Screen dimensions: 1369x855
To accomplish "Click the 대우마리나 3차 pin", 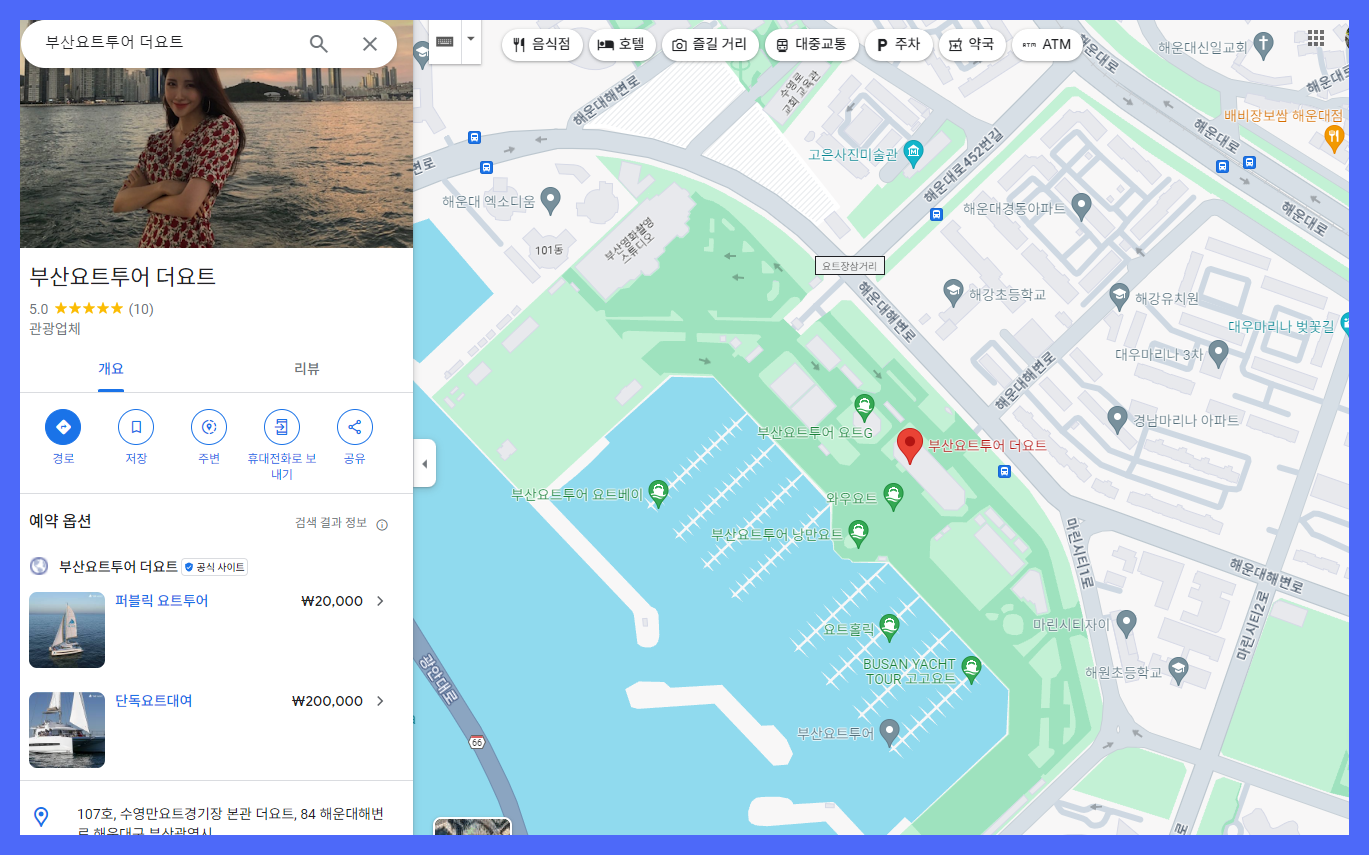I will pyautogui.click(x=1218, y=352).
